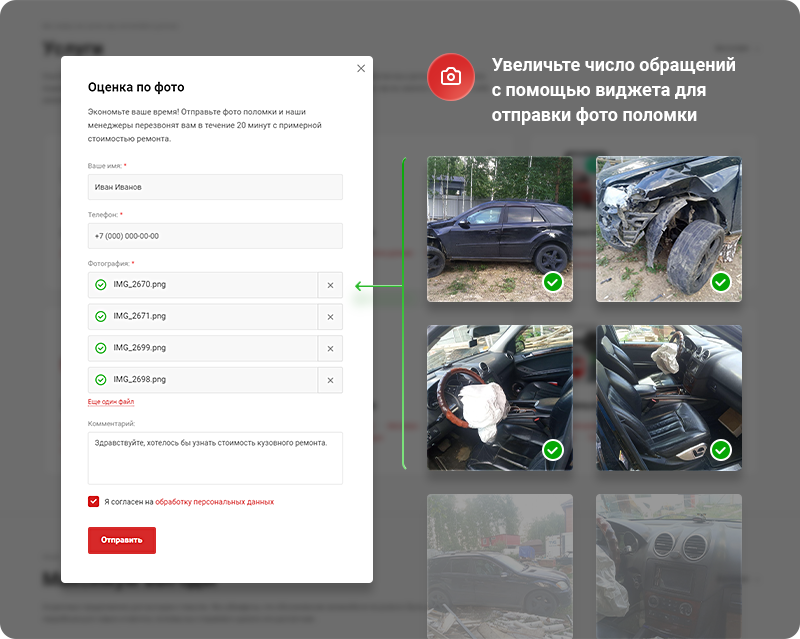Remove the IMG_2670.png file
This screenshot has height=639, width=800.
click(x=330, y=285)
